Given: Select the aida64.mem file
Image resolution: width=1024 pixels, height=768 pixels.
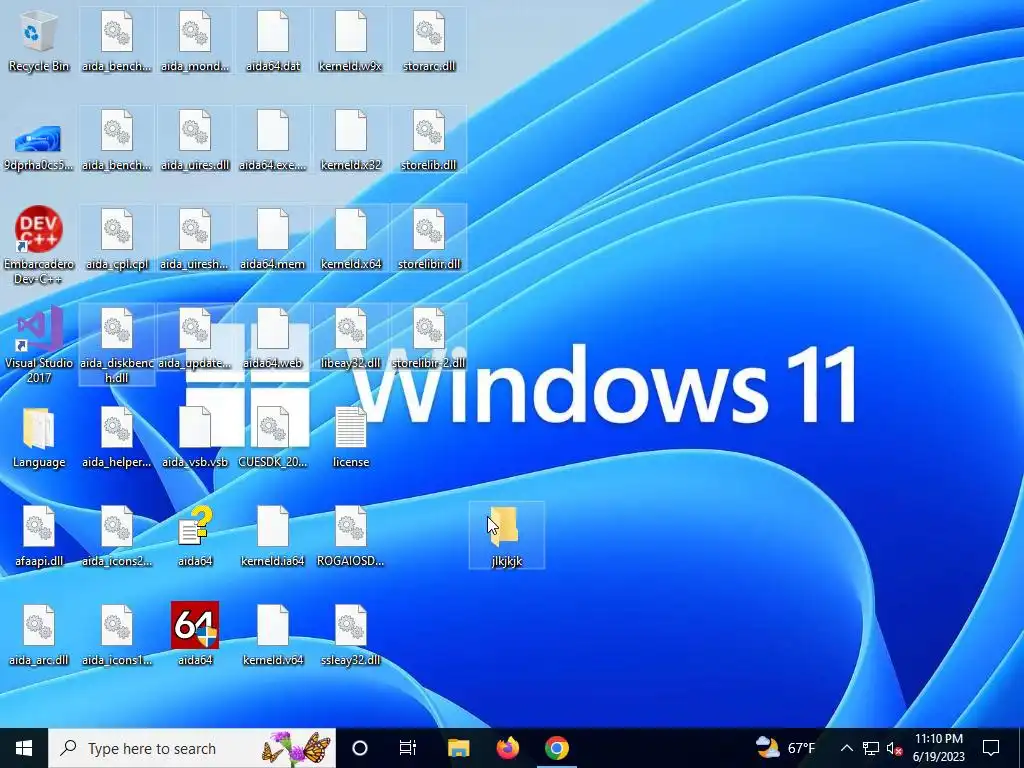Looking at the screenshot, I should click(273, 238).
